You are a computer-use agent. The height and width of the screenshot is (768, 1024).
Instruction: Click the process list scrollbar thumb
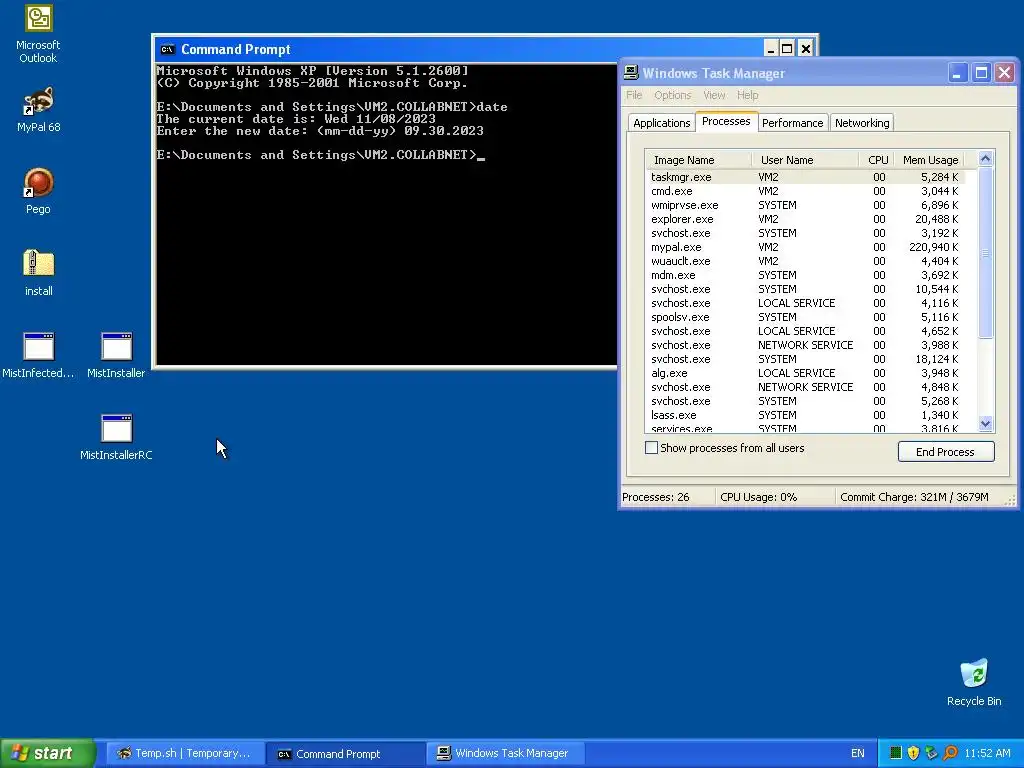tap(985, 253)
